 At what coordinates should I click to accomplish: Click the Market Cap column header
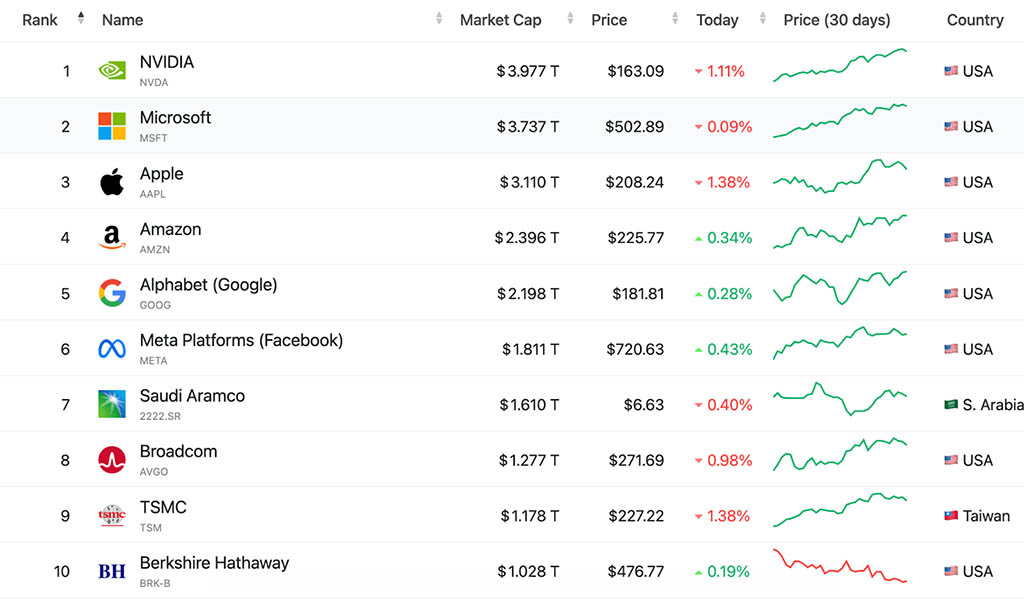coord(500,20)
